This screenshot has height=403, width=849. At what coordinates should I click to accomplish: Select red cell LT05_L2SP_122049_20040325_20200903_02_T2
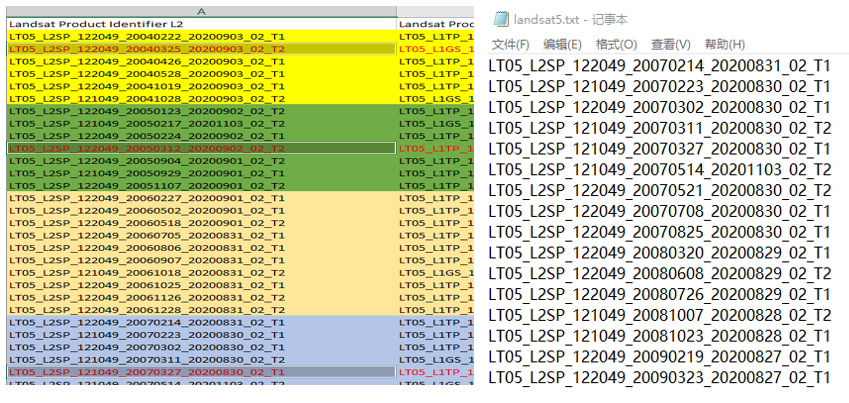[x=201, y=49]
